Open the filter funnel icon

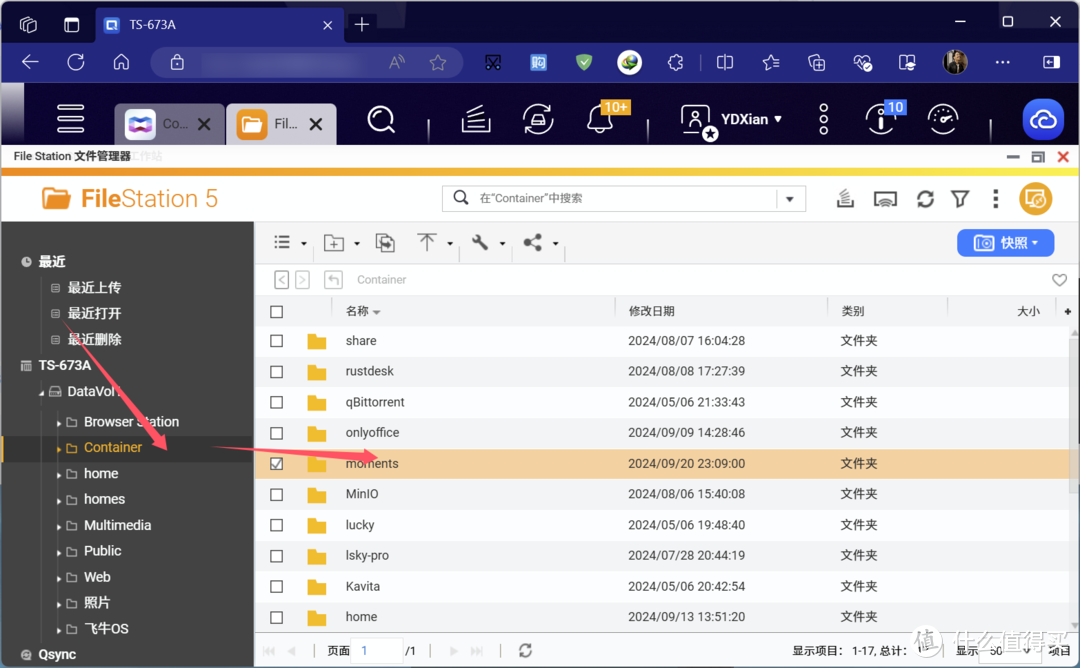point(960,199)
